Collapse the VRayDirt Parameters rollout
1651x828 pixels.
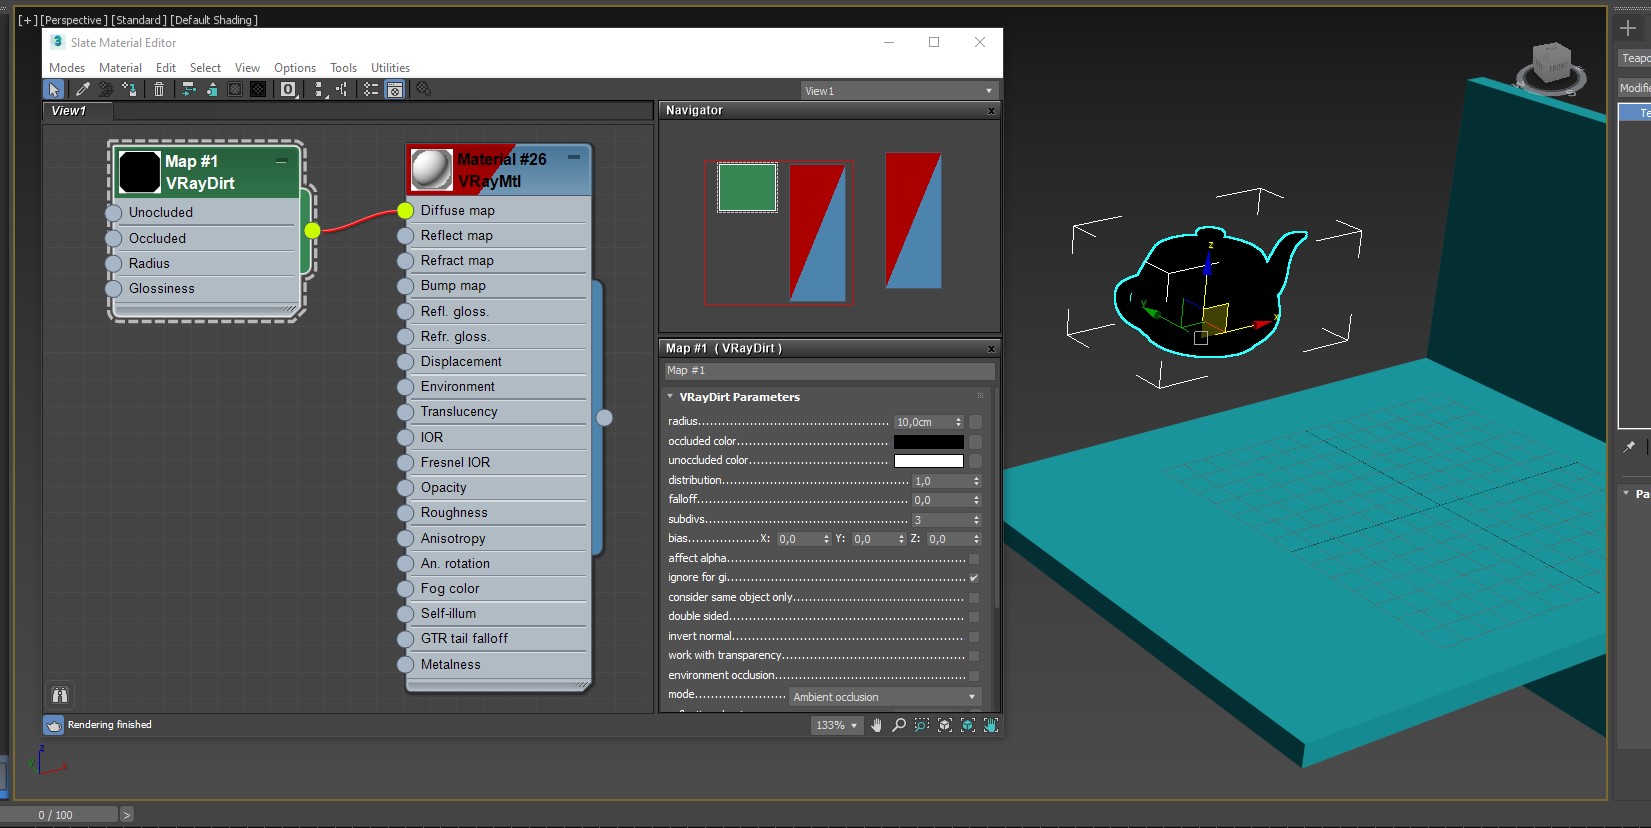(739, 397)
